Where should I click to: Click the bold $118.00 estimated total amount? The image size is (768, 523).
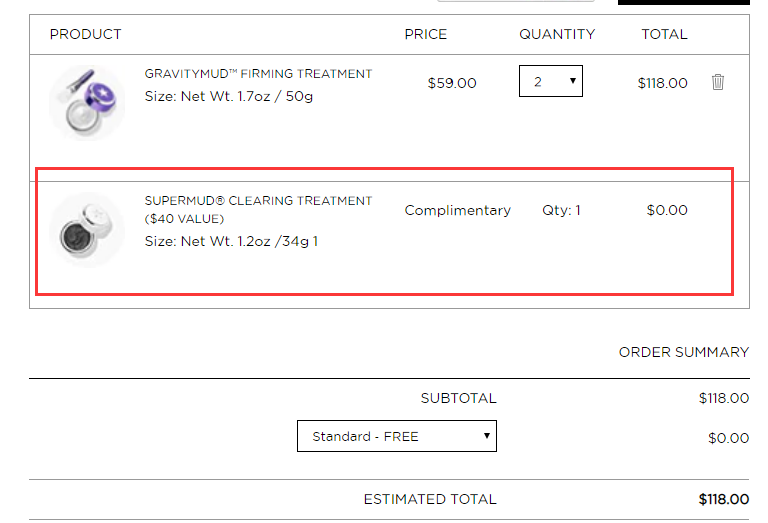pyautogui.click(x=724, y=499)
